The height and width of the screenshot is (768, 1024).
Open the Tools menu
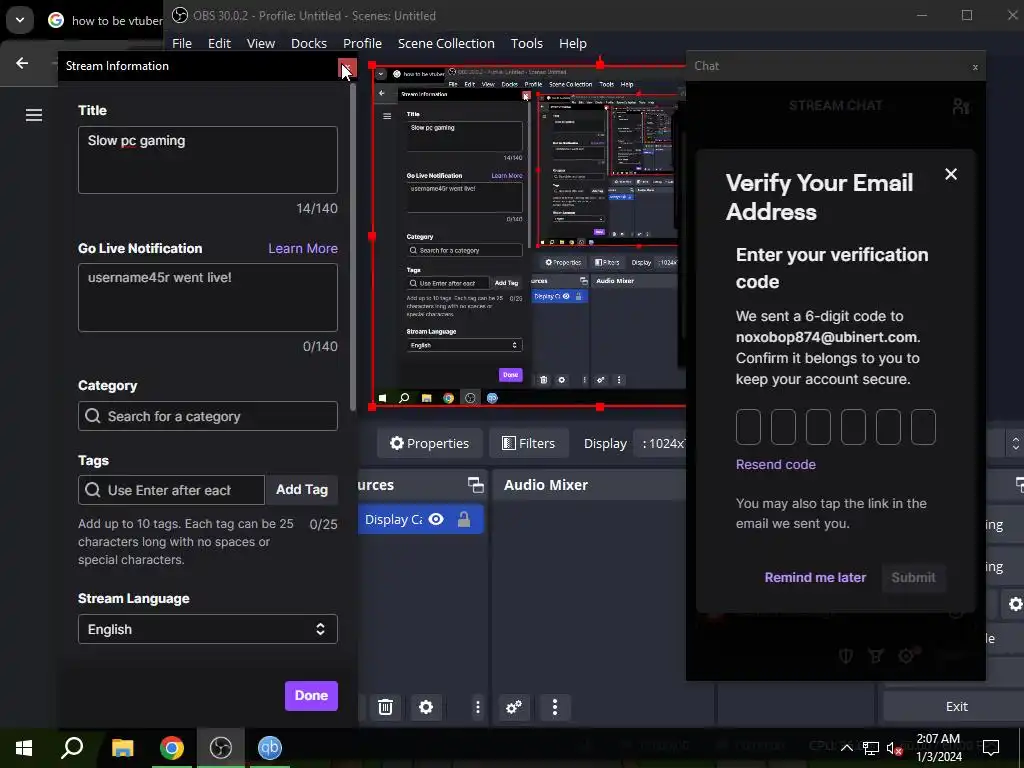tap(526, 43)
